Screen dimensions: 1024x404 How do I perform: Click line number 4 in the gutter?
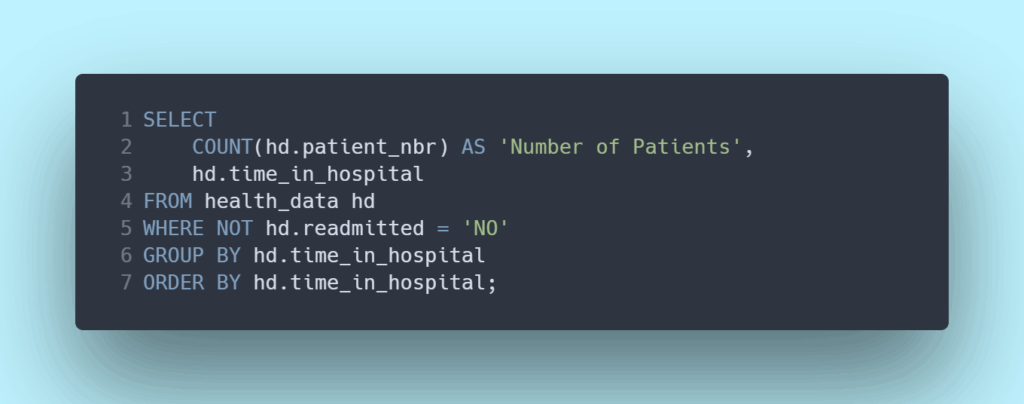pyautogui.click(x=126, y=201)
